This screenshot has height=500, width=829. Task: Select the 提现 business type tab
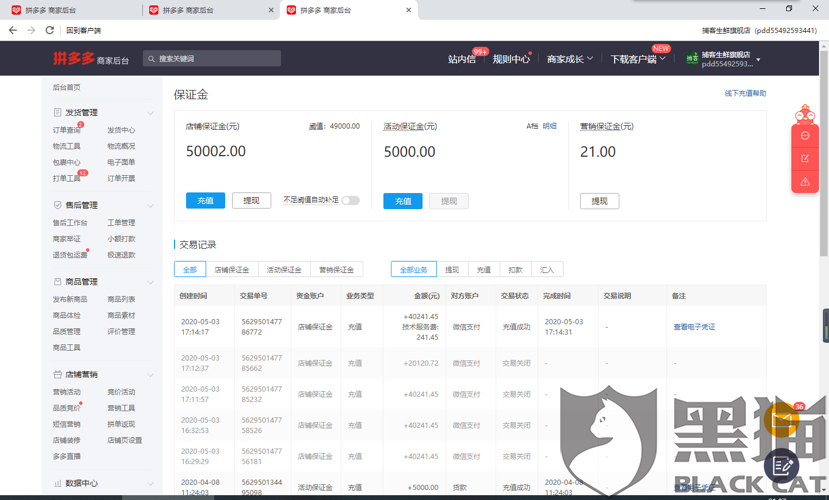point(452,270)
